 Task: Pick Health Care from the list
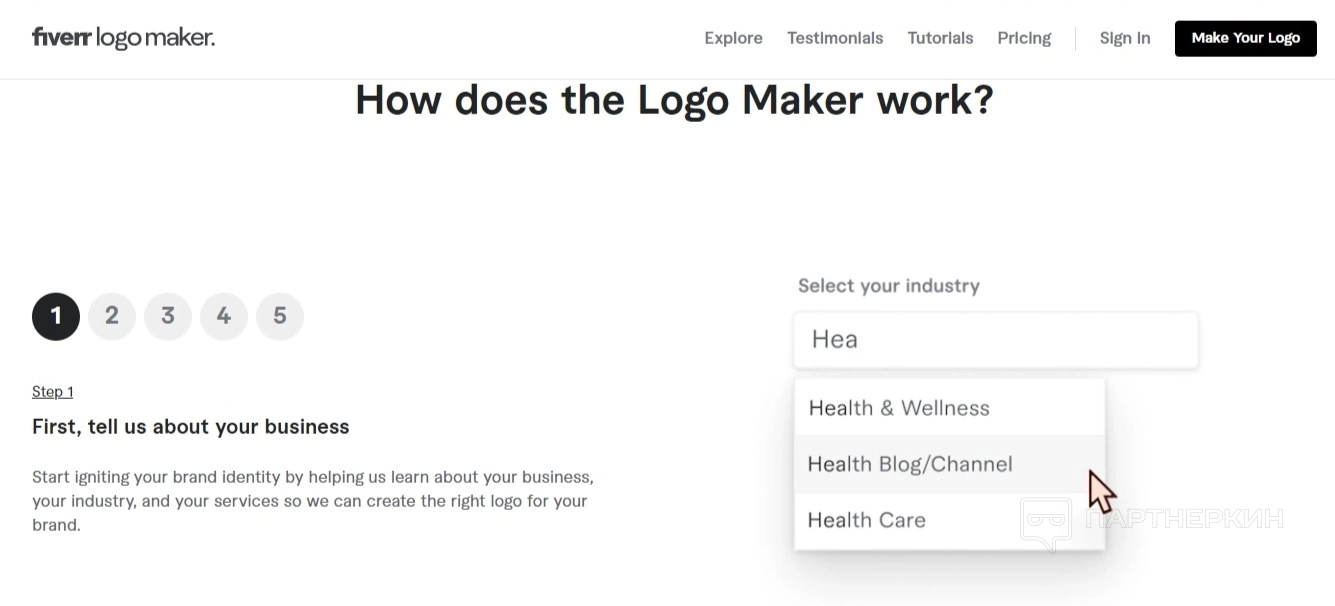(x=867, y=520)
